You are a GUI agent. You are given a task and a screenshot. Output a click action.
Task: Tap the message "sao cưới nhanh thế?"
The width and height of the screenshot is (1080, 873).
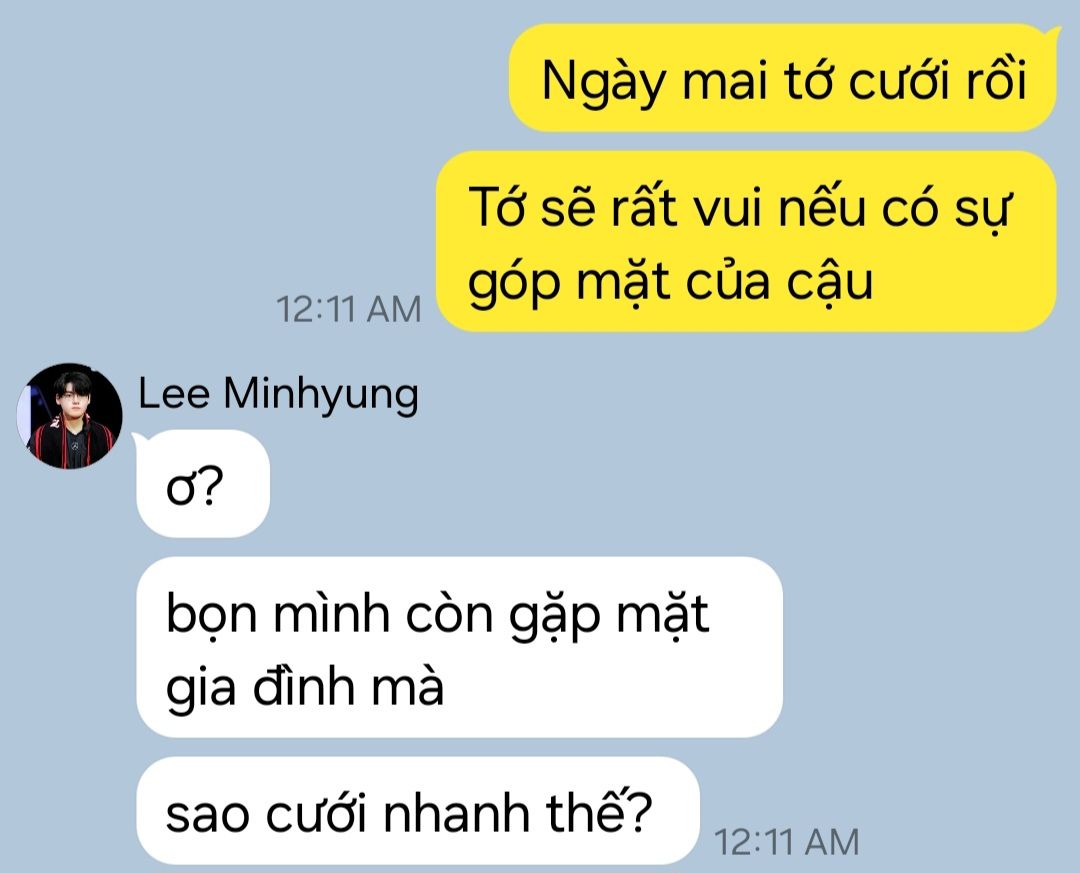[418, 810]
